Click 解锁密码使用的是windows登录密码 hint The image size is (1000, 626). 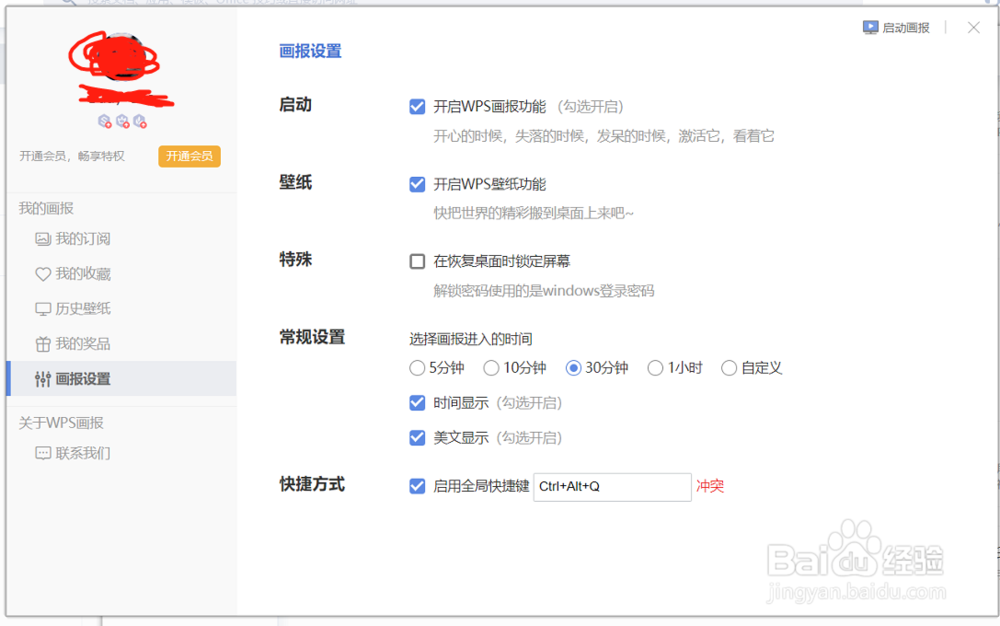(x=544, y=291)
